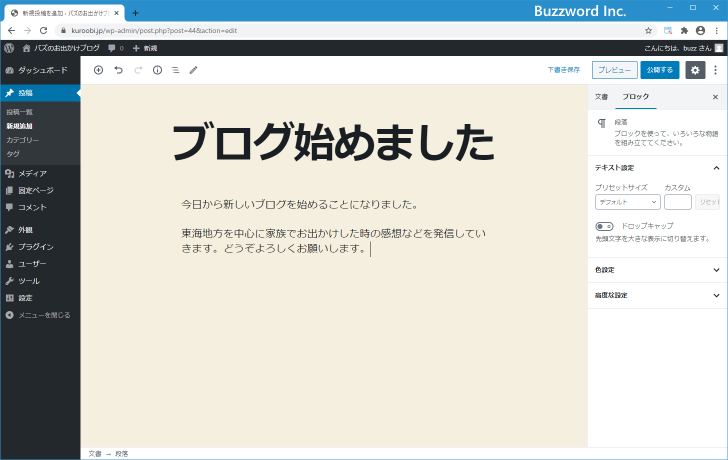The image size is (728, 460).
Task: Click the こんにちは、buzz さん account menu
Action: pyautogui.click(x=683, y=48)
